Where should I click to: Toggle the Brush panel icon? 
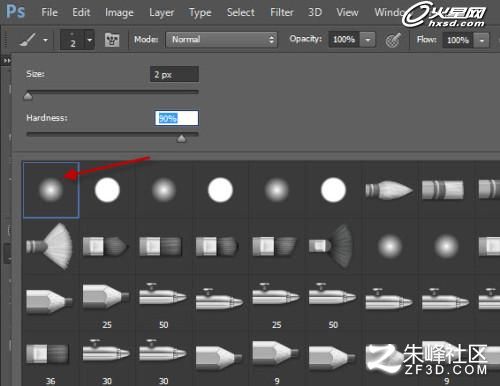(112, 40)
